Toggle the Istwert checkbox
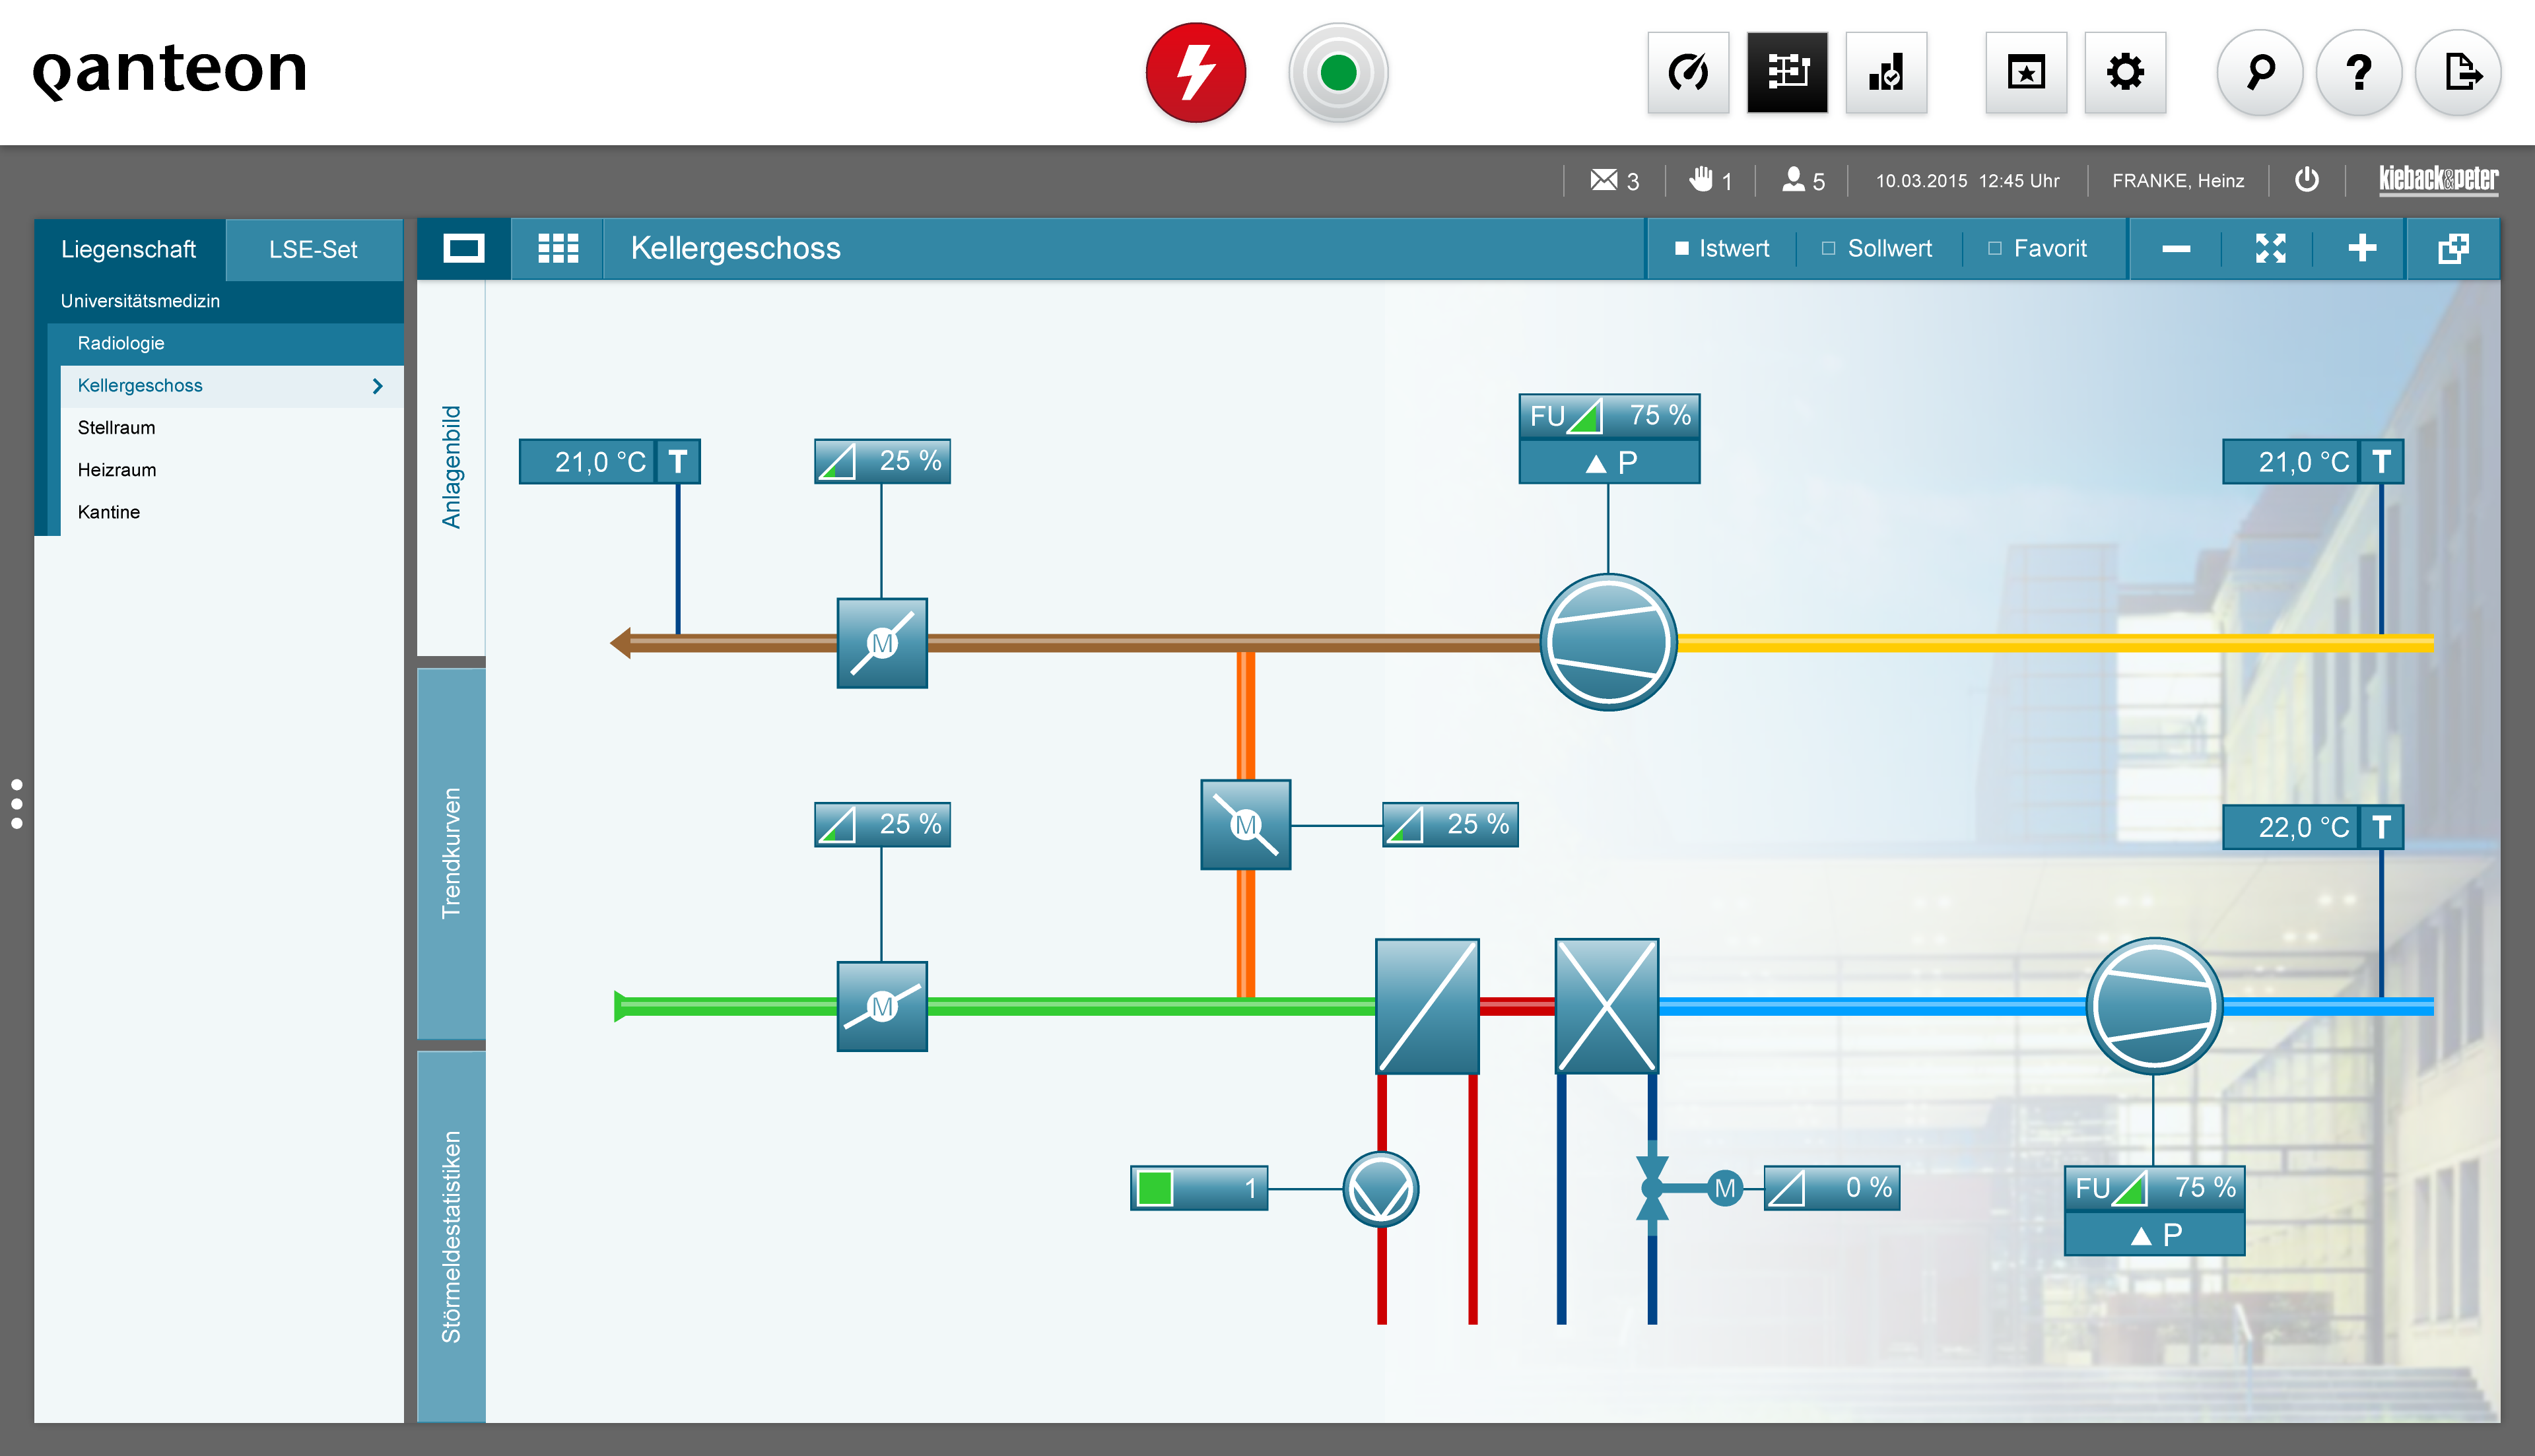The height and width of the screenshot is (1456, 2535). click(1681, 249)
